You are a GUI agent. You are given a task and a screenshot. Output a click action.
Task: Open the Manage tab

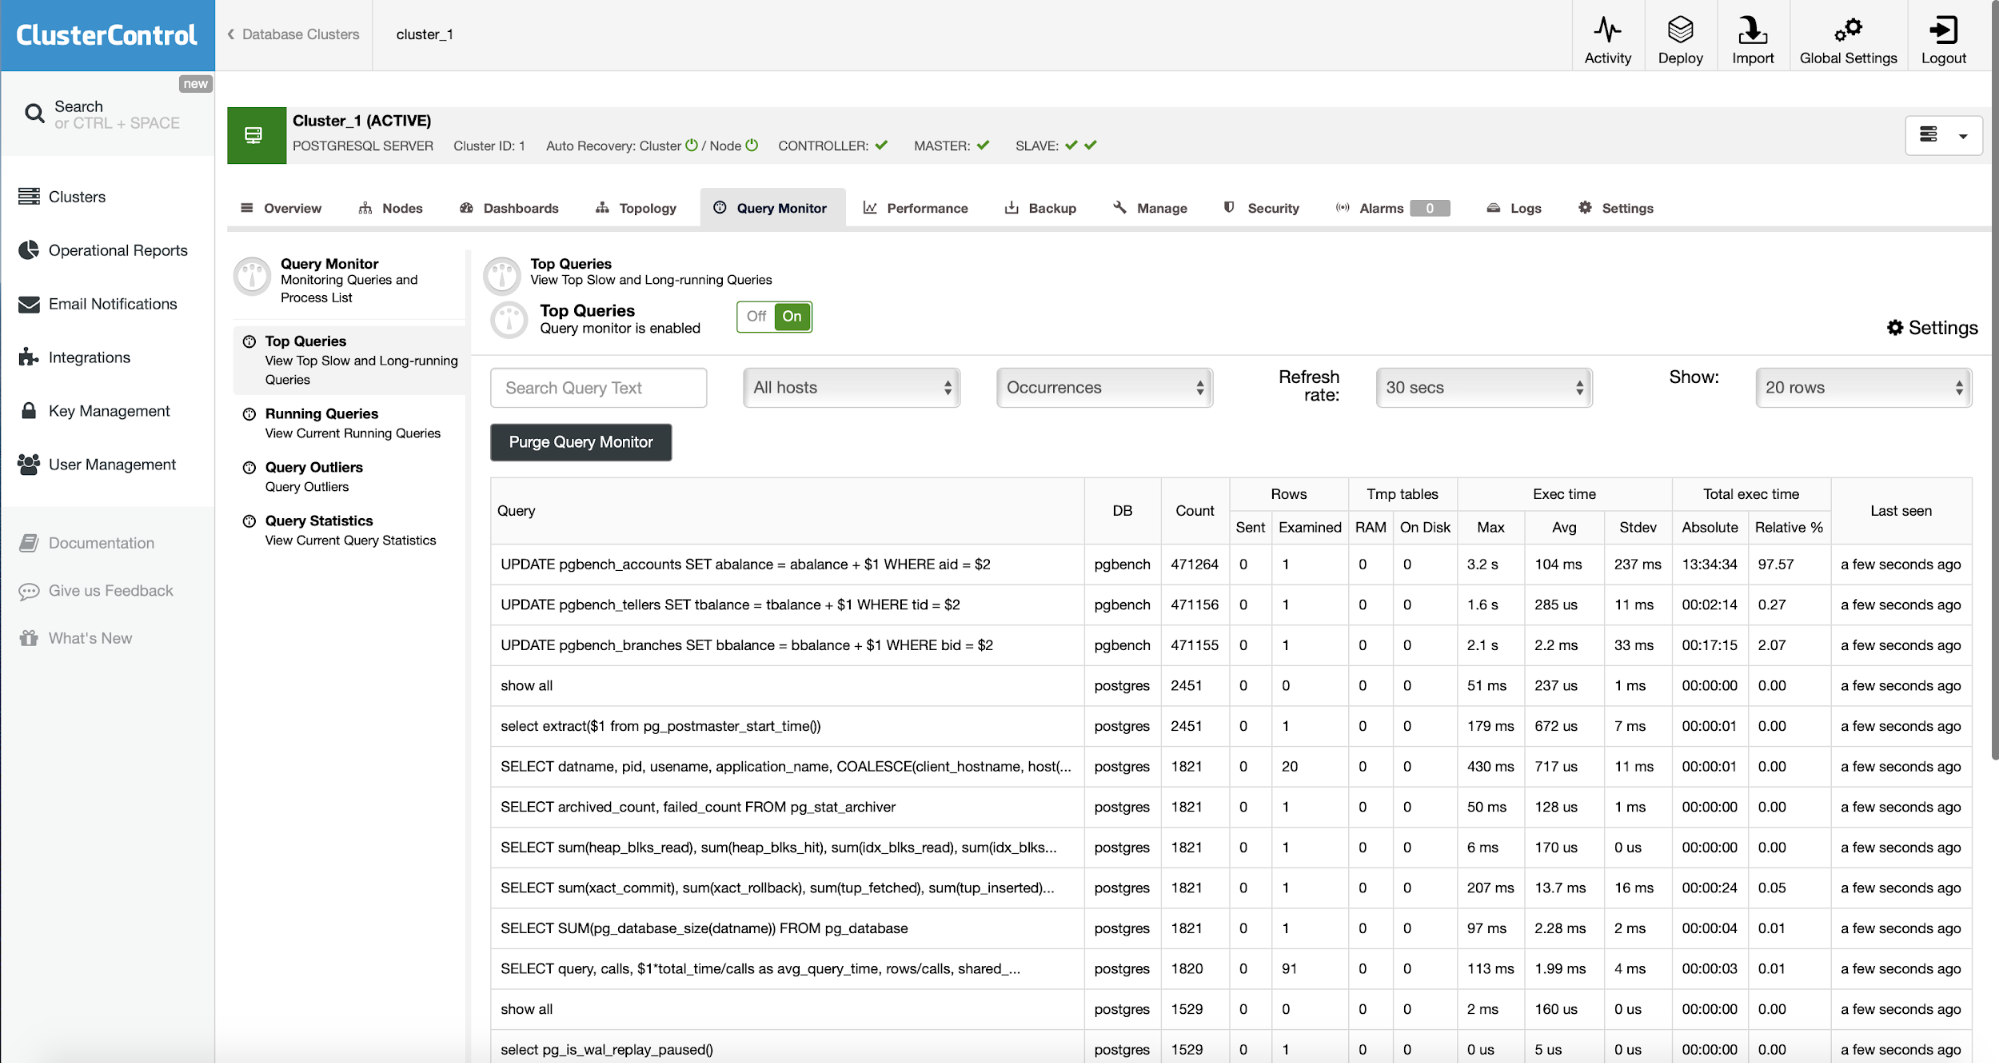[1150, 208]
